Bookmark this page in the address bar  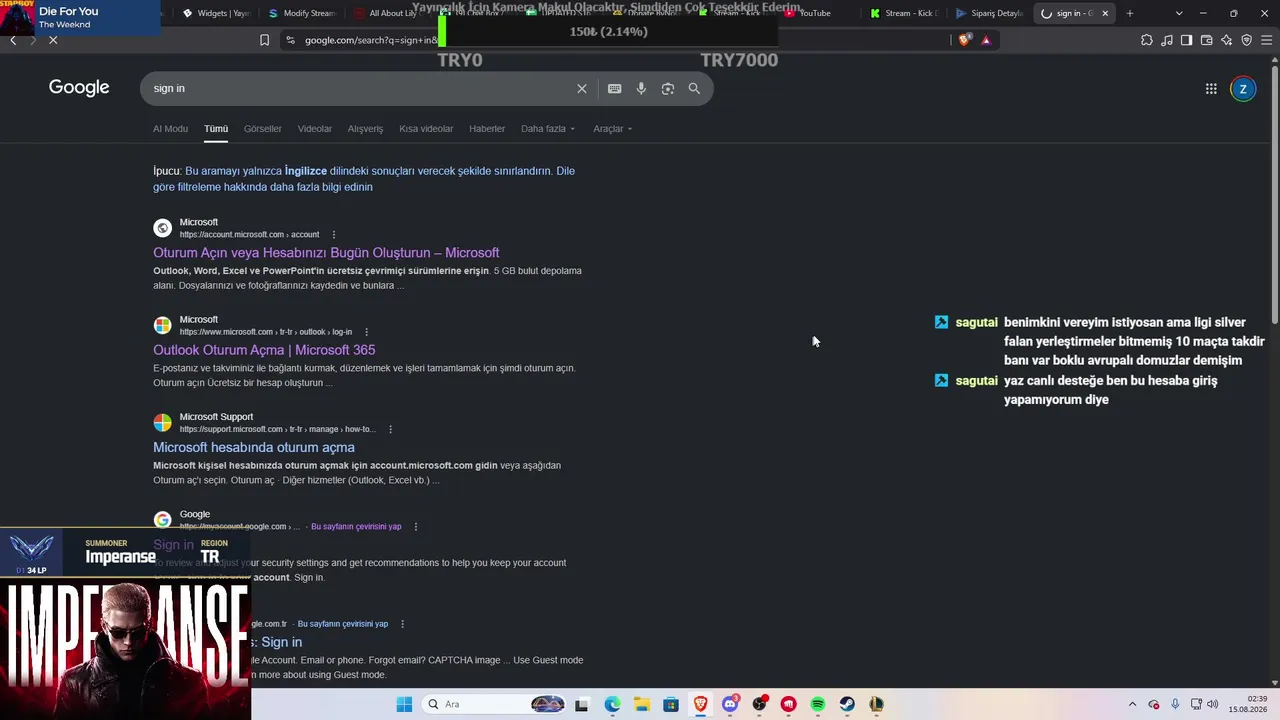(264, 40)
